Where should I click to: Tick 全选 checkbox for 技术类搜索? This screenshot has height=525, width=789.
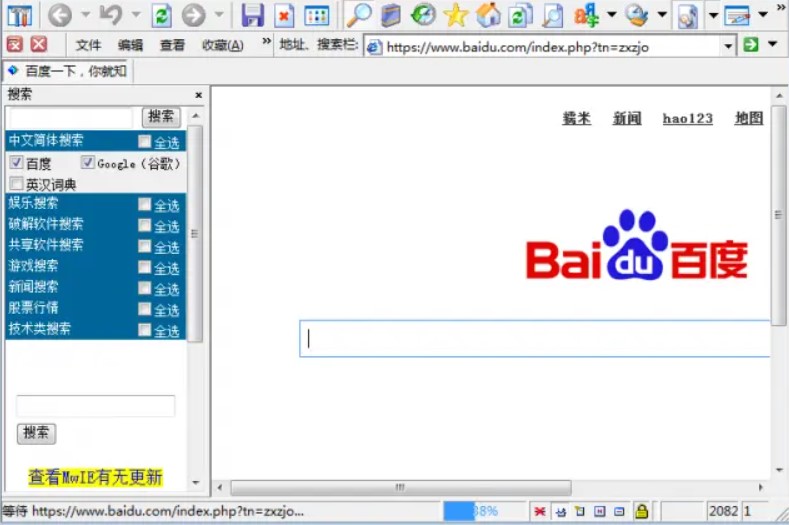145,329
